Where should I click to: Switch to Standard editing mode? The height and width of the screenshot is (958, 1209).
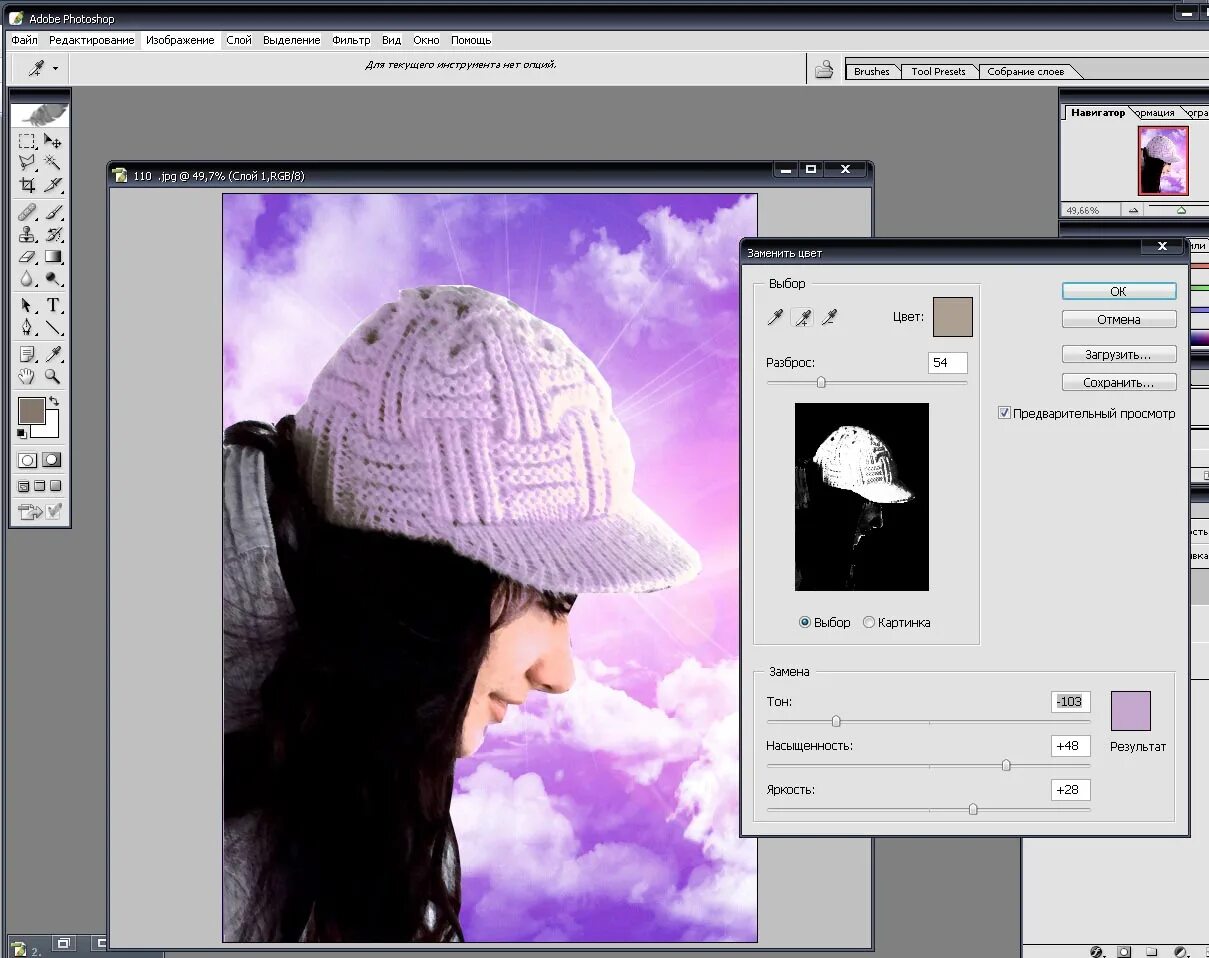point(28,460)
